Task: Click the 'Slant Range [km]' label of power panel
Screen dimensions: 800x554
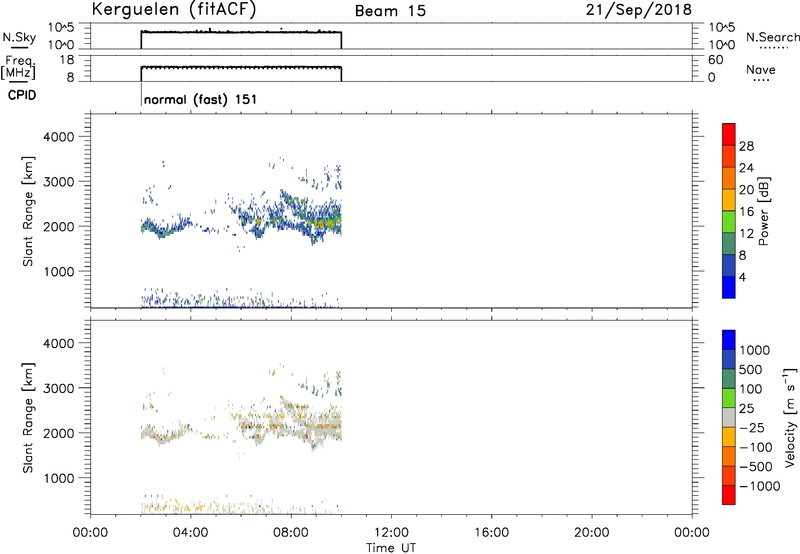Action: coord(28,211)
